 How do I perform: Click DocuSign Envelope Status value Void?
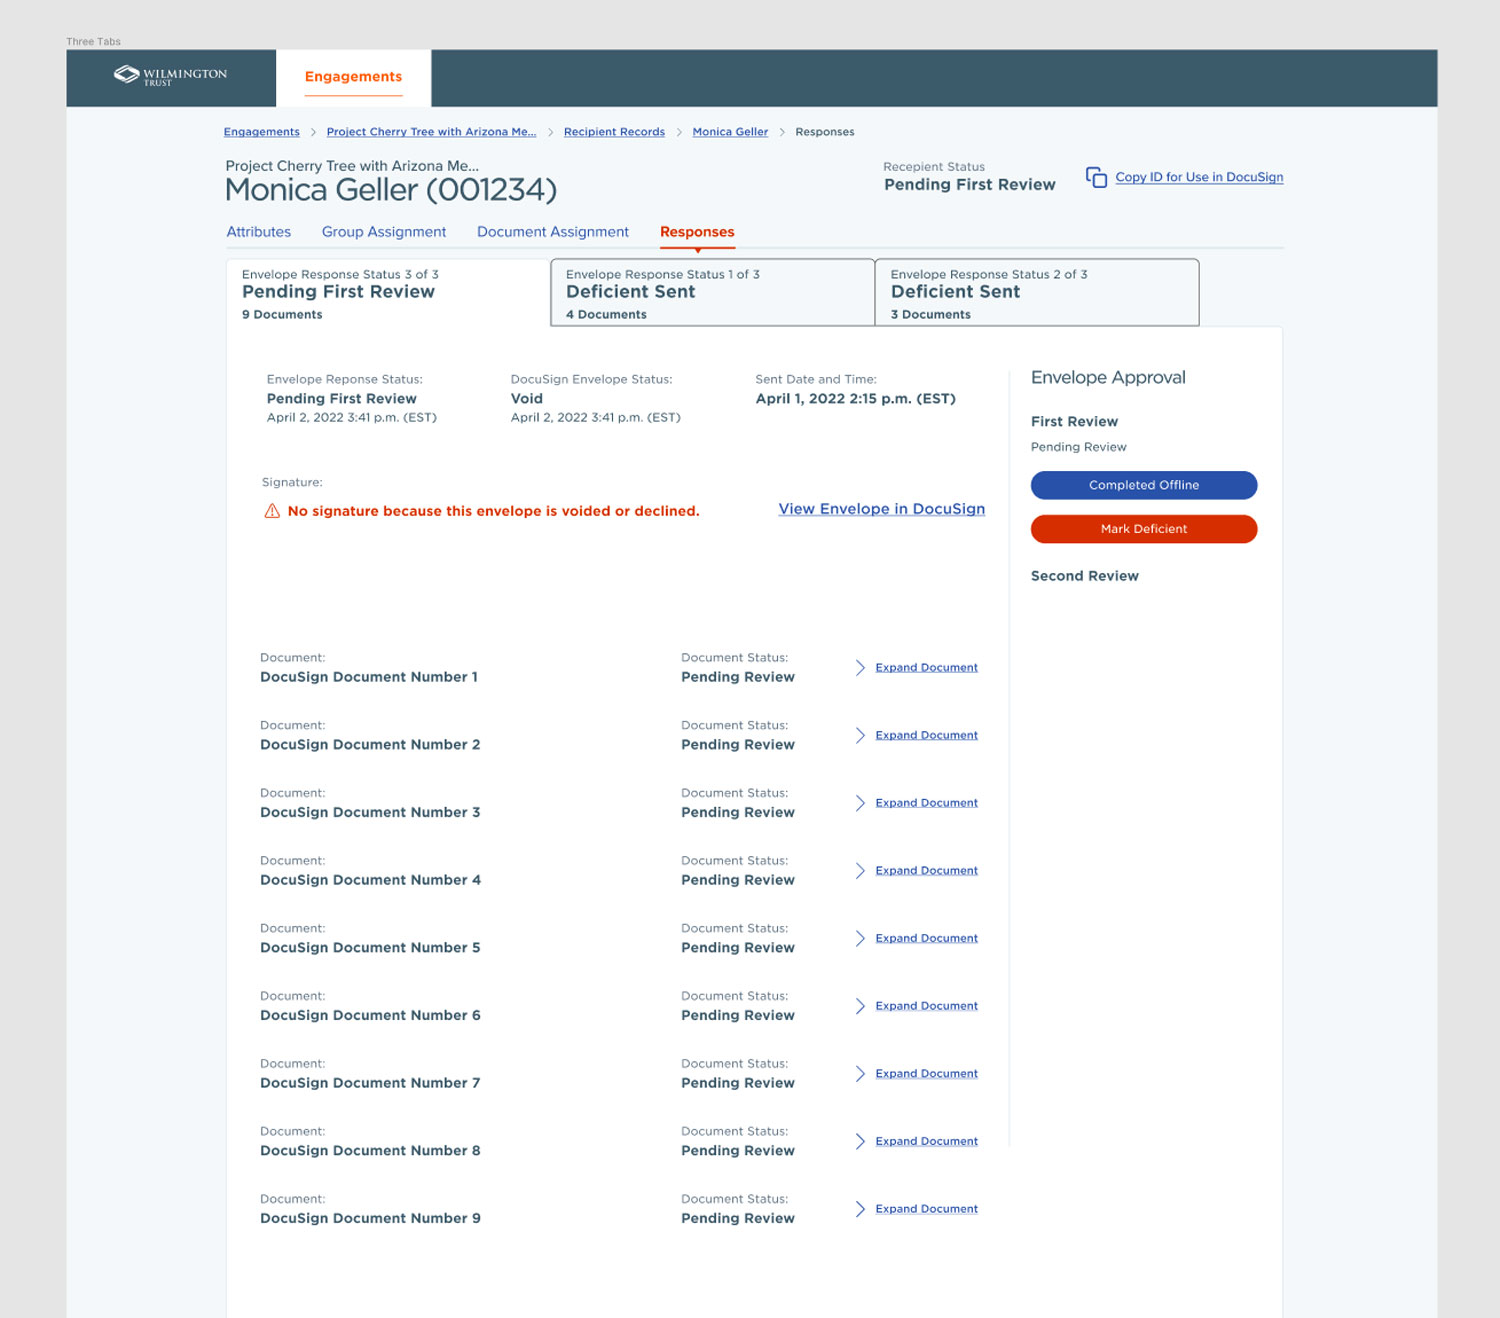tap(527, 399)
